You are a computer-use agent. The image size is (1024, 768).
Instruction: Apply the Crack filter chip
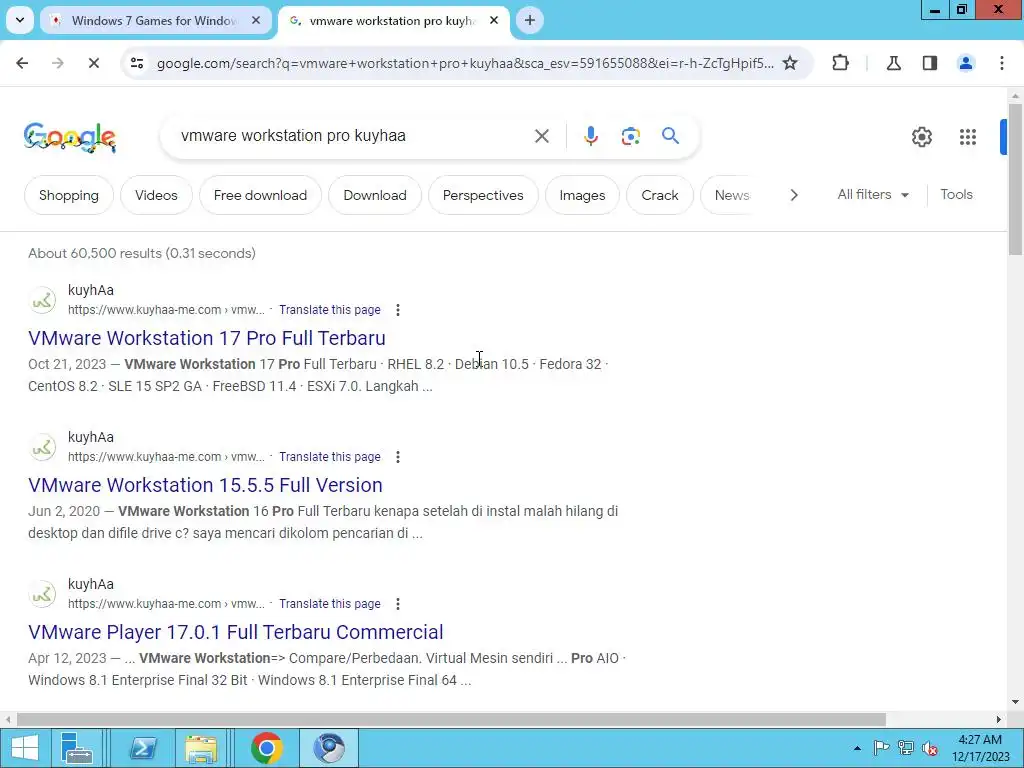pos(660,195)
